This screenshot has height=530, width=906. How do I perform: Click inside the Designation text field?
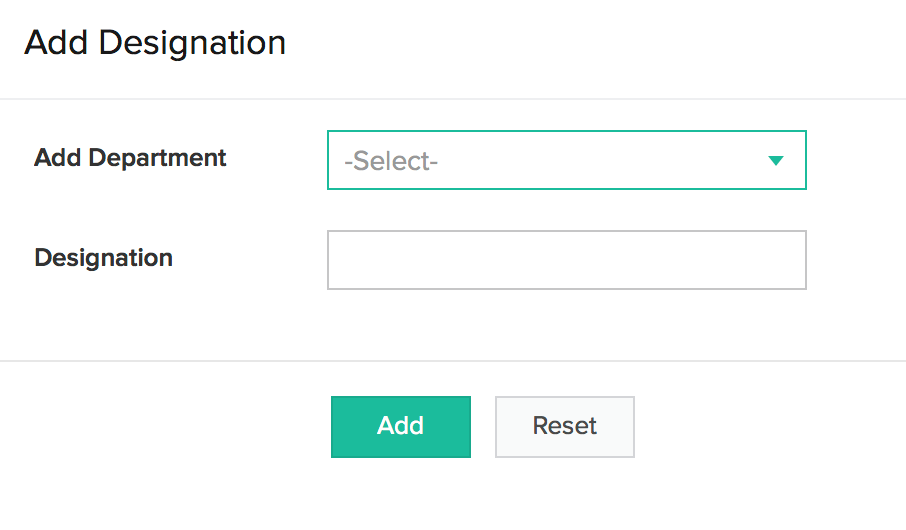[x=566, y=260]
